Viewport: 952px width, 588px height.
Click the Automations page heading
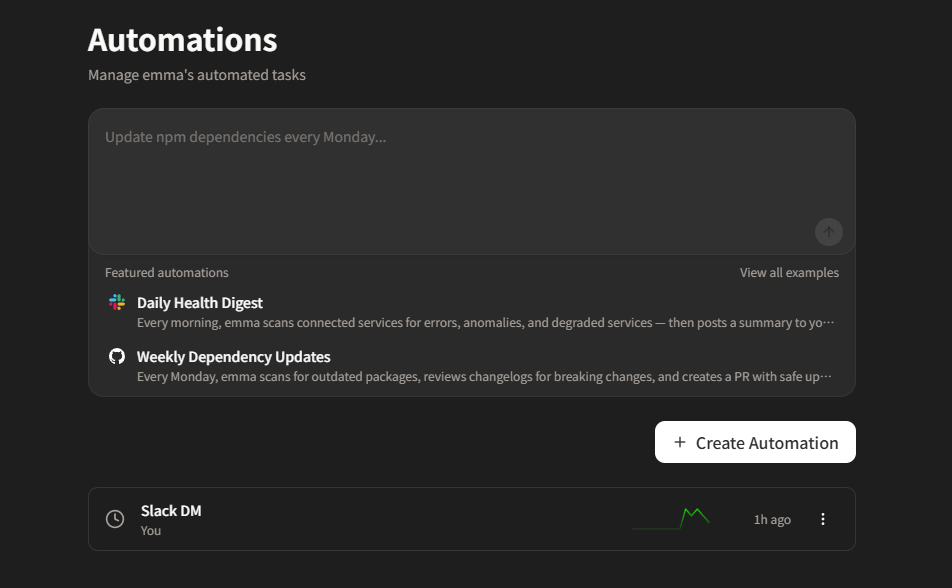point(182,40)
